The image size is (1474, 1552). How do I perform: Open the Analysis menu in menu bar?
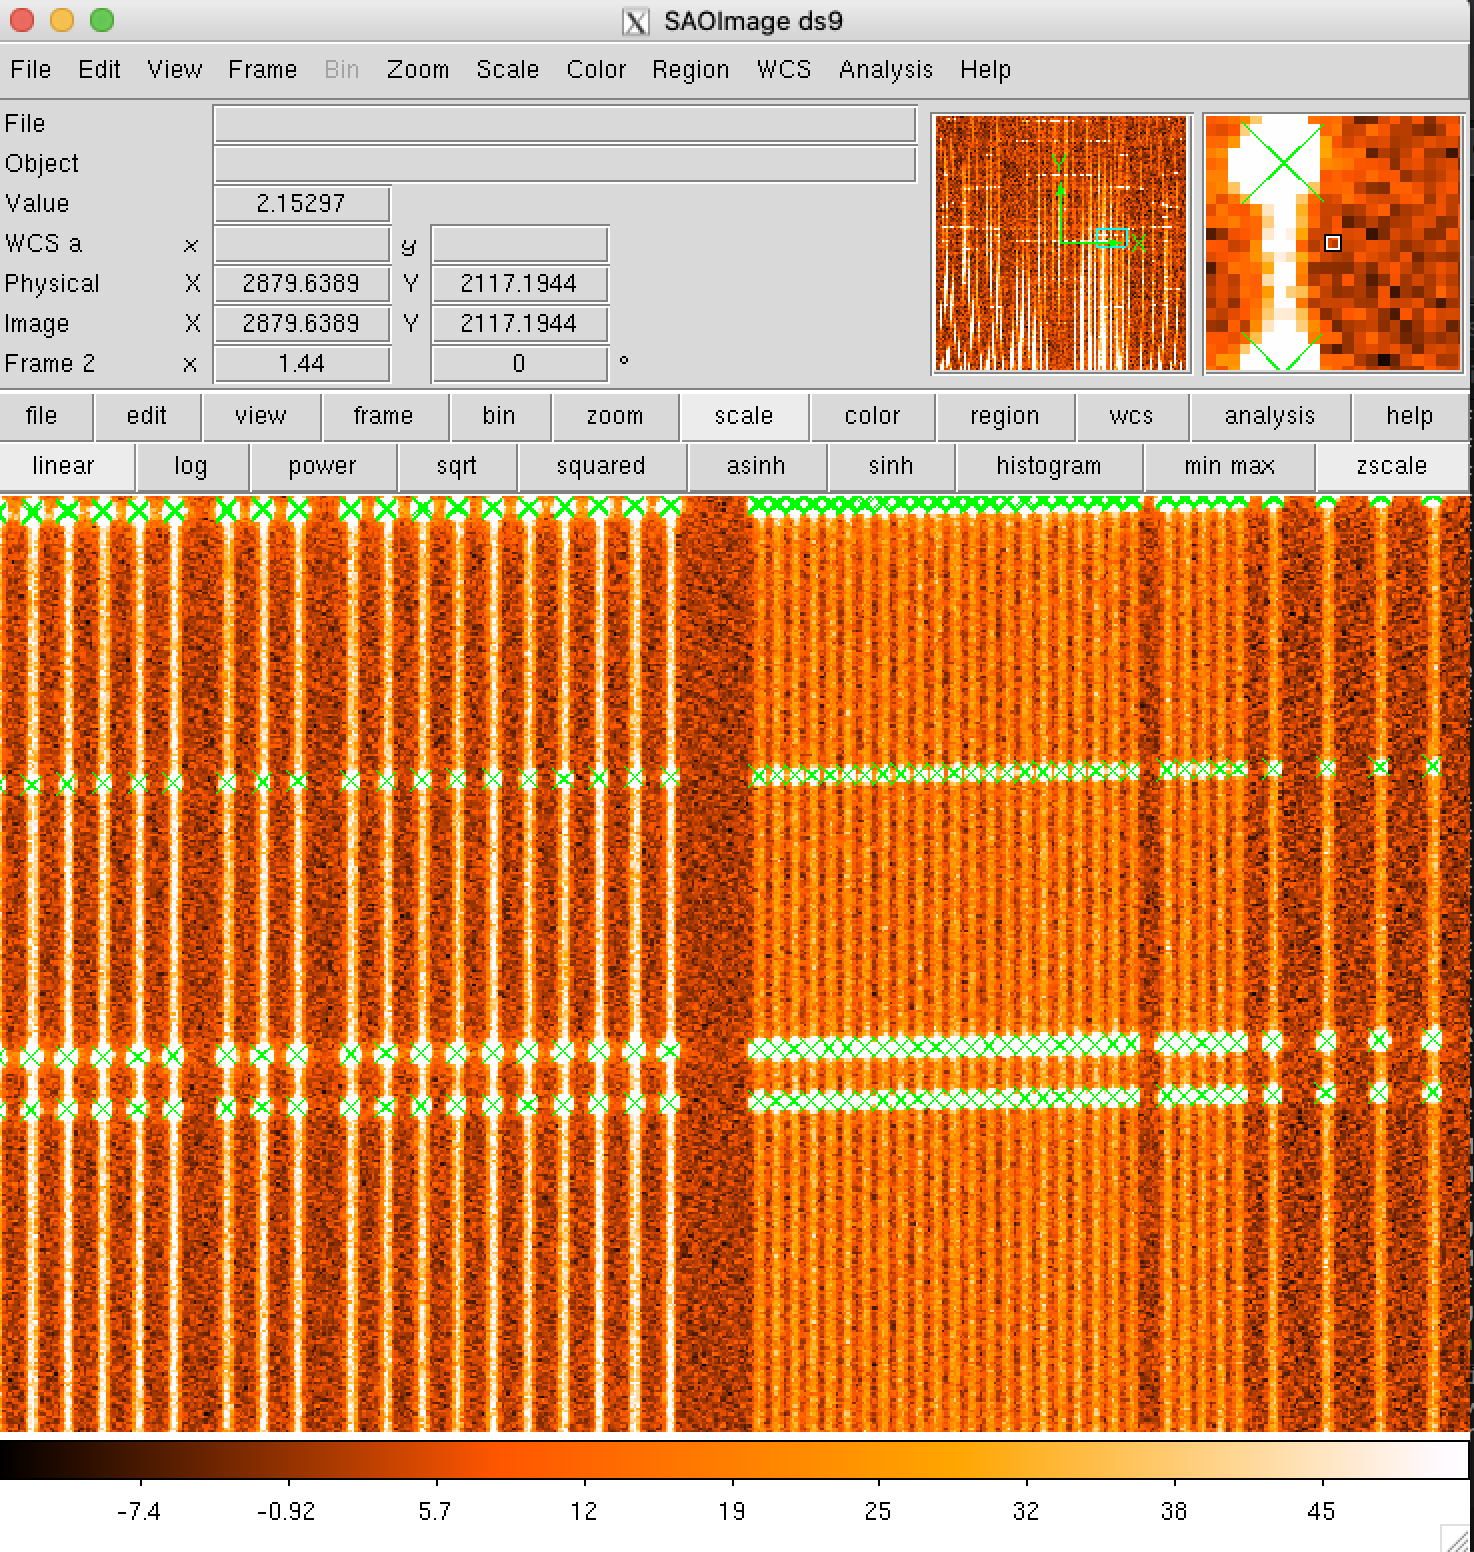coord(885,69)
